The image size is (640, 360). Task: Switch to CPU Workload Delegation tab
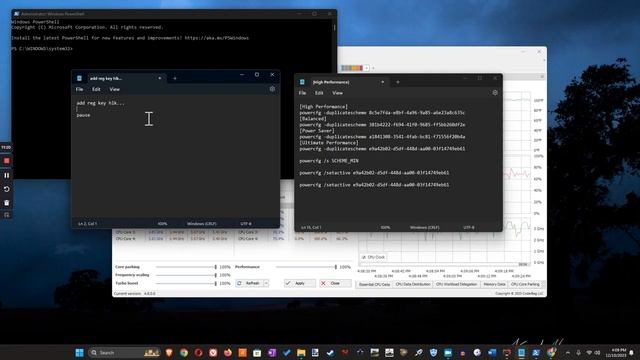coord(456,284)
